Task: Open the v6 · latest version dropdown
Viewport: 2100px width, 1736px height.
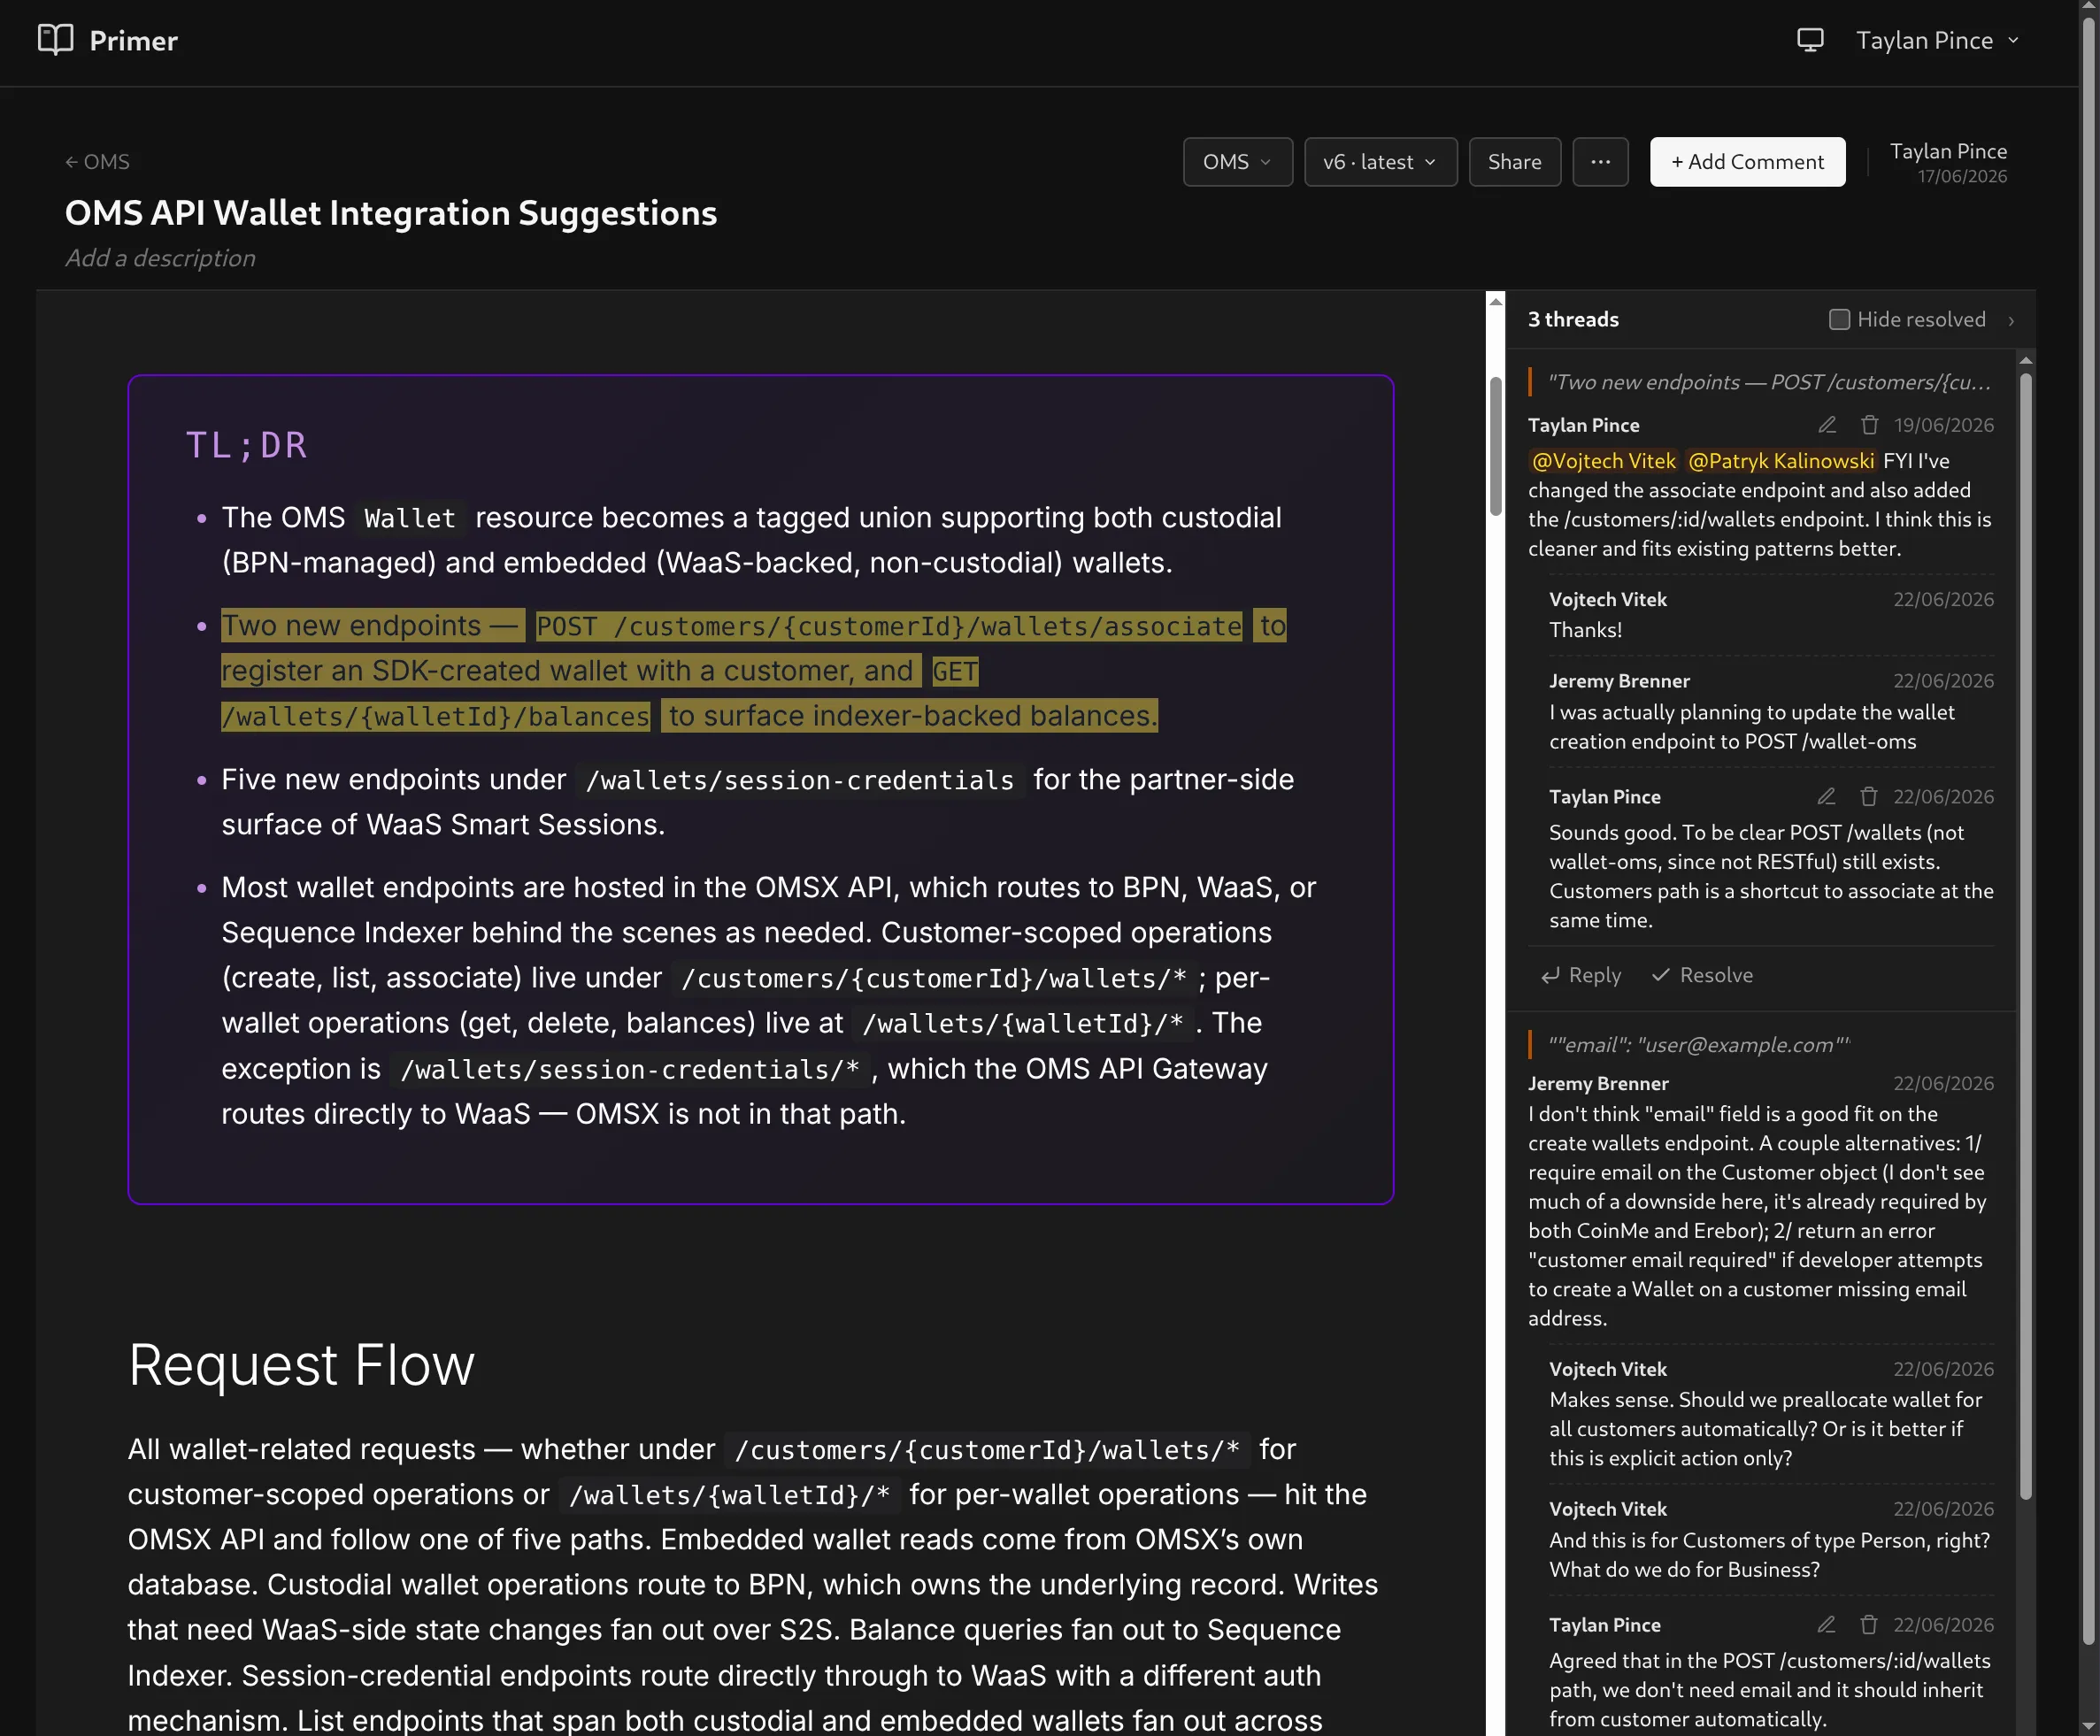Action: click(1380, 162)
